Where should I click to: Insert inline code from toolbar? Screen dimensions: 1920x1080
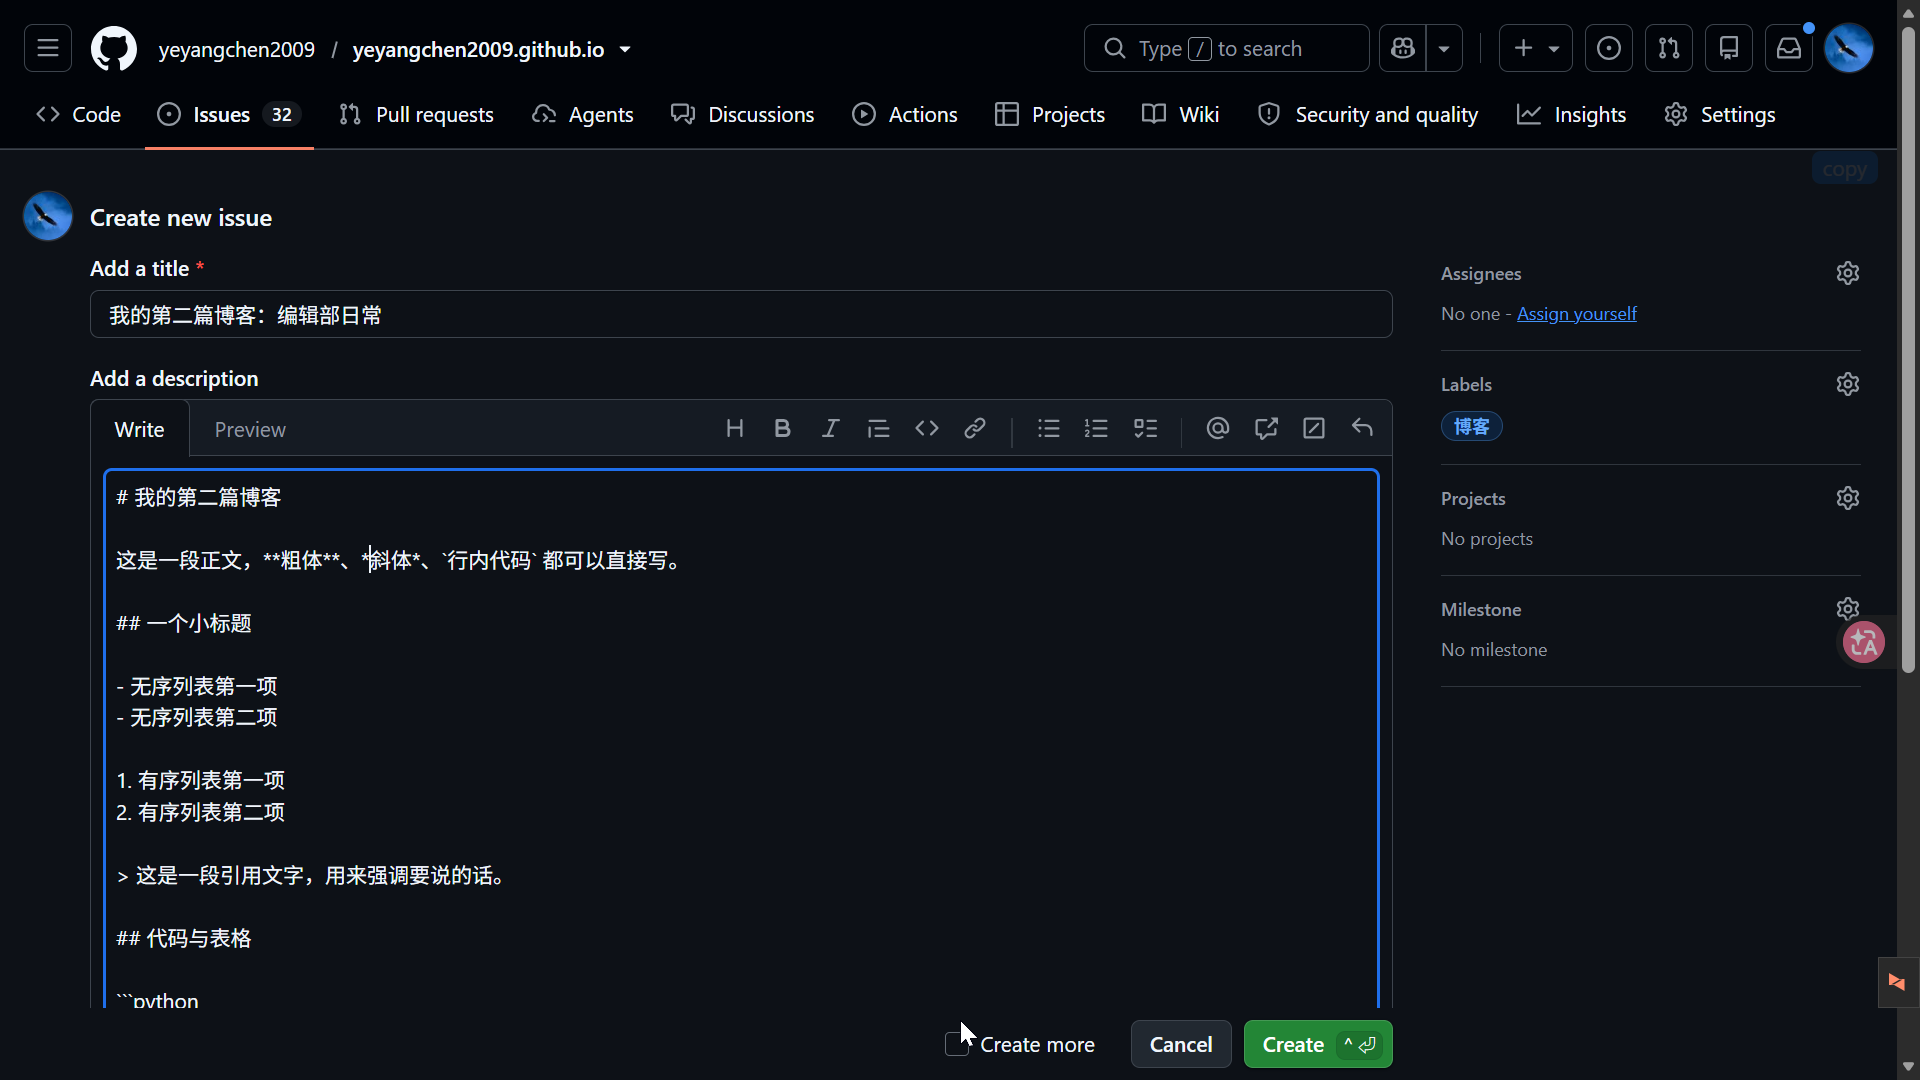[x=927, y=429]
